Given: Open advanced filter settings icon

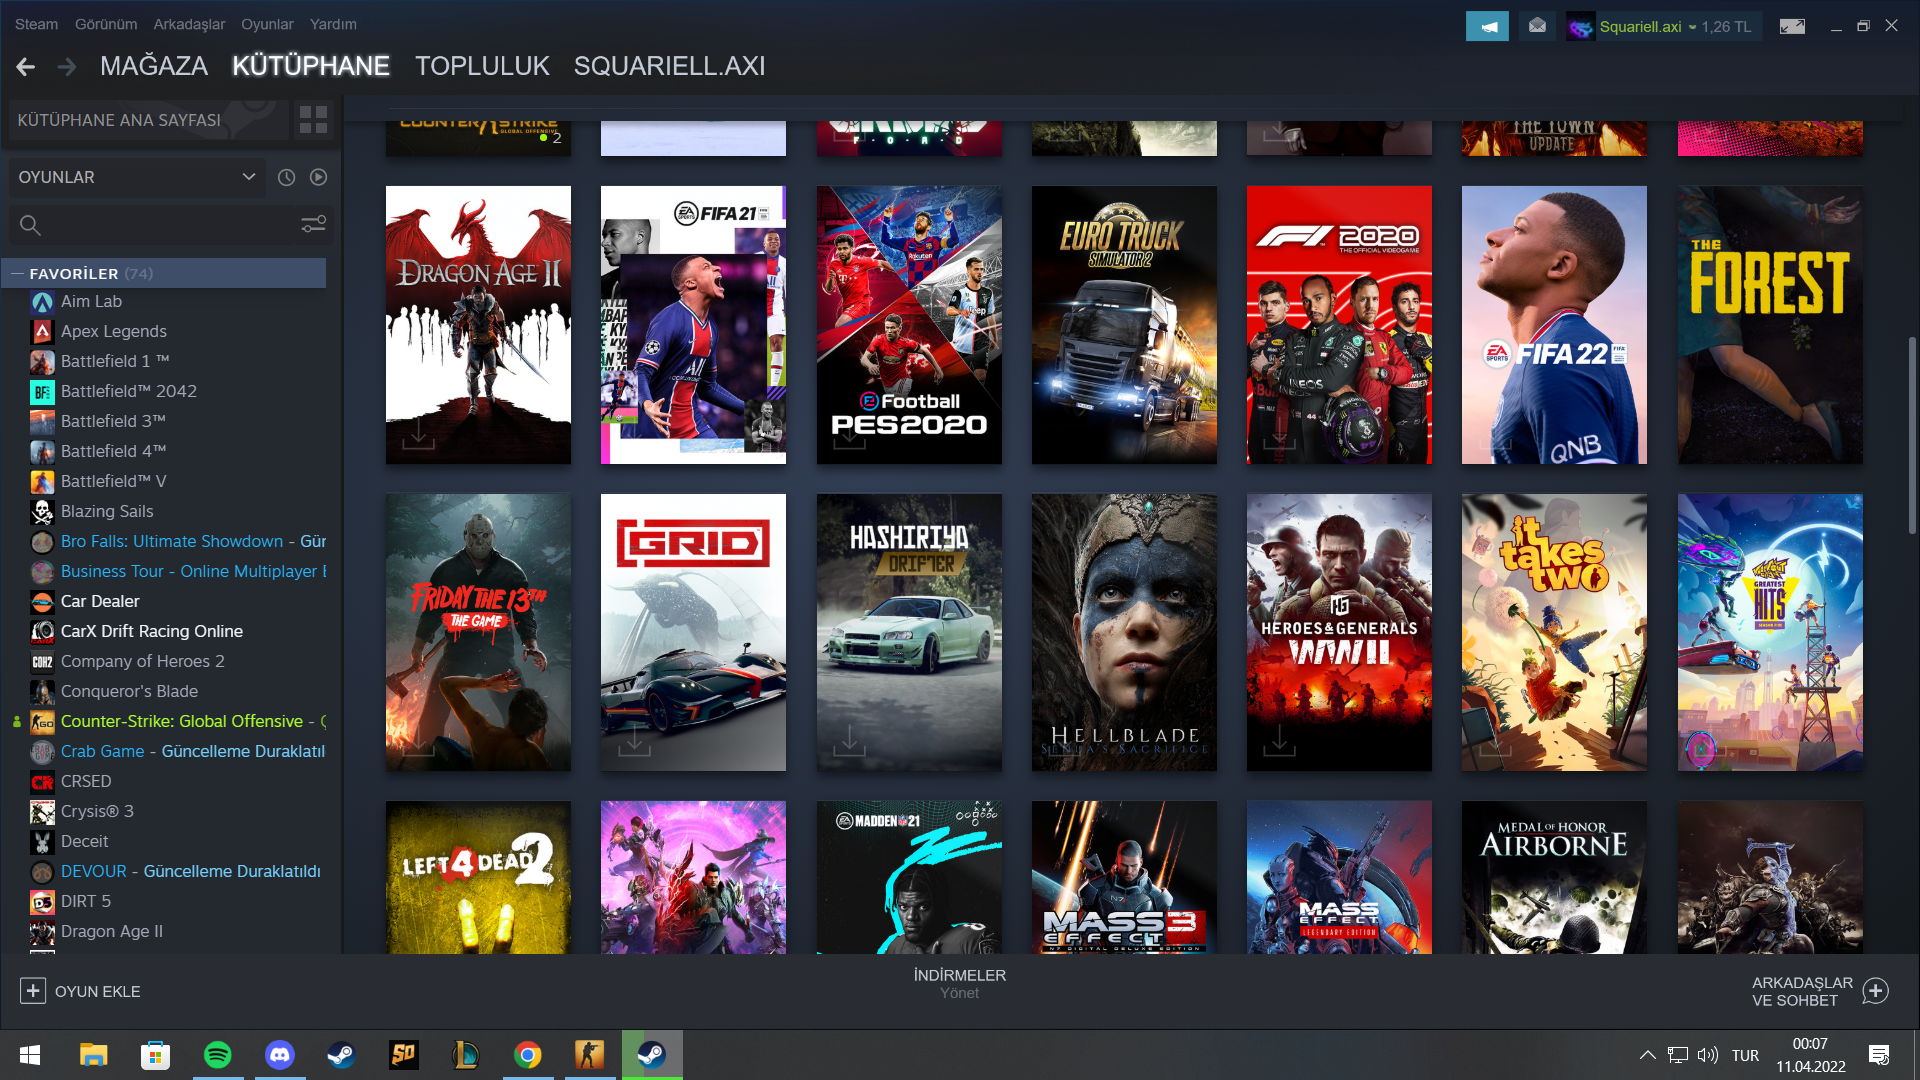Looking at the screenshot, I should tap(313, 224).
